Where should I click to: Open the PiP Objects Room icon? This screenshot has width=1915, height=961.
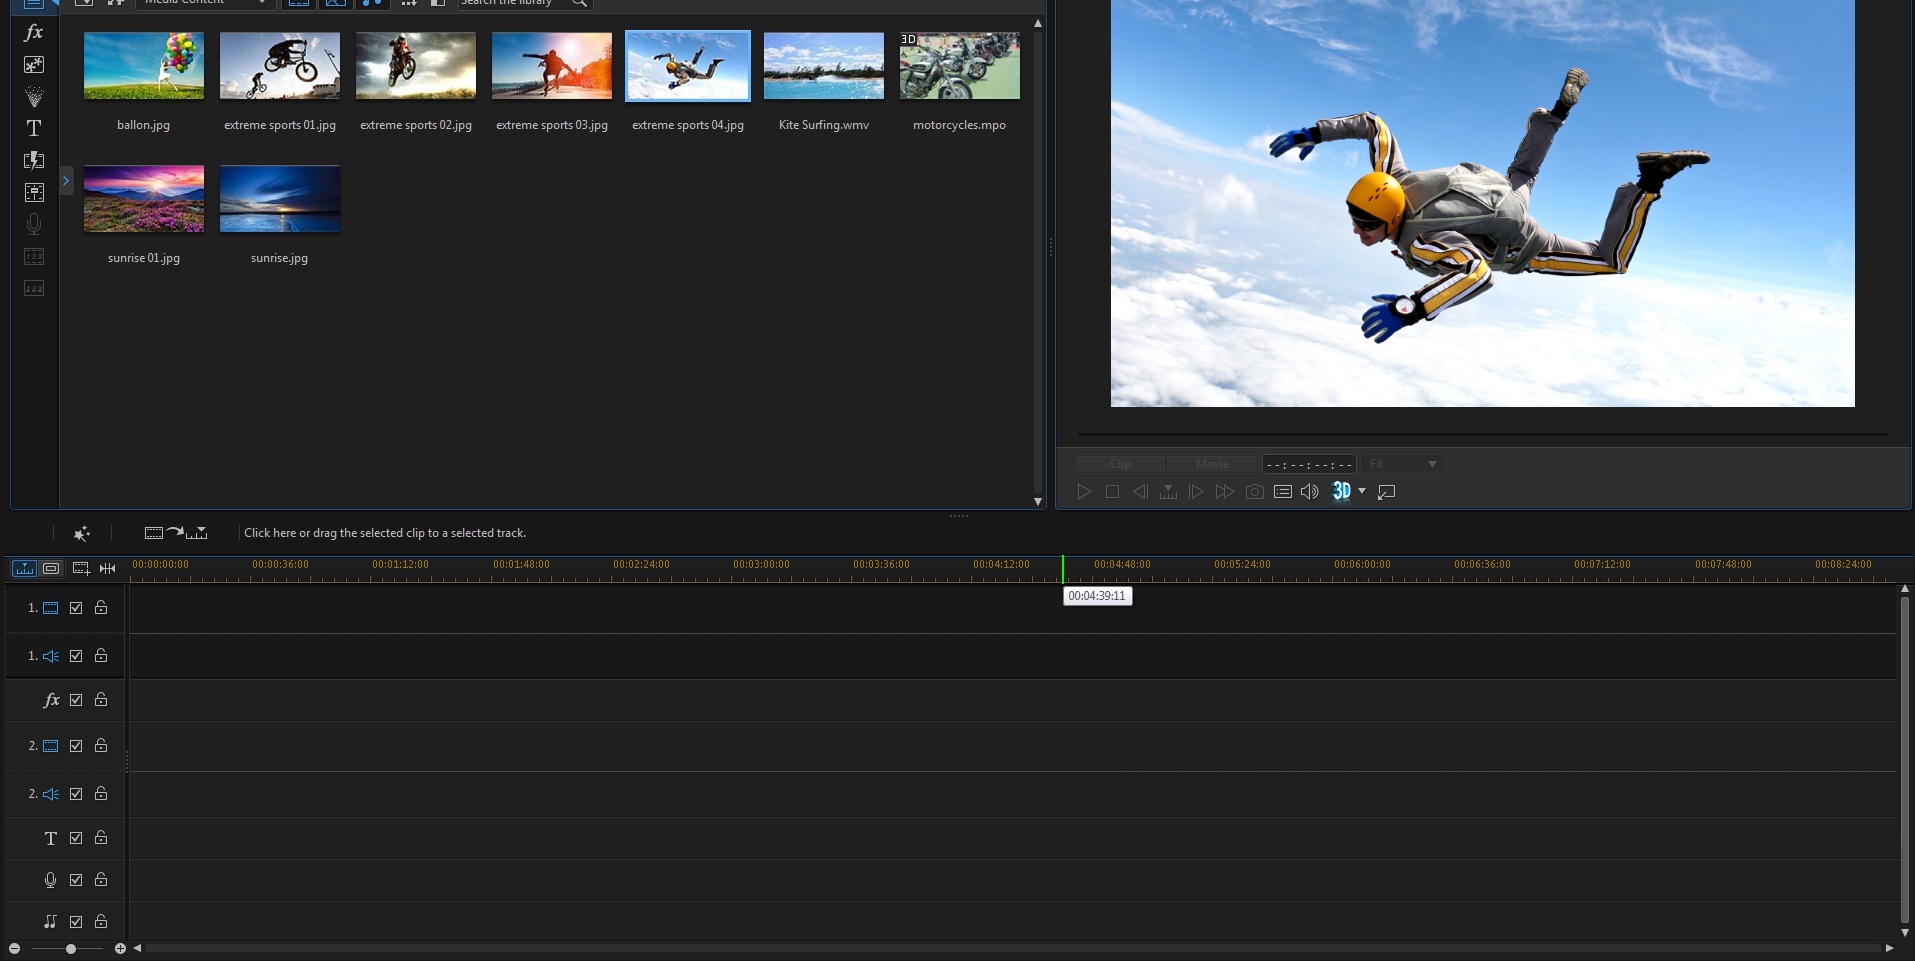point(34,65)
